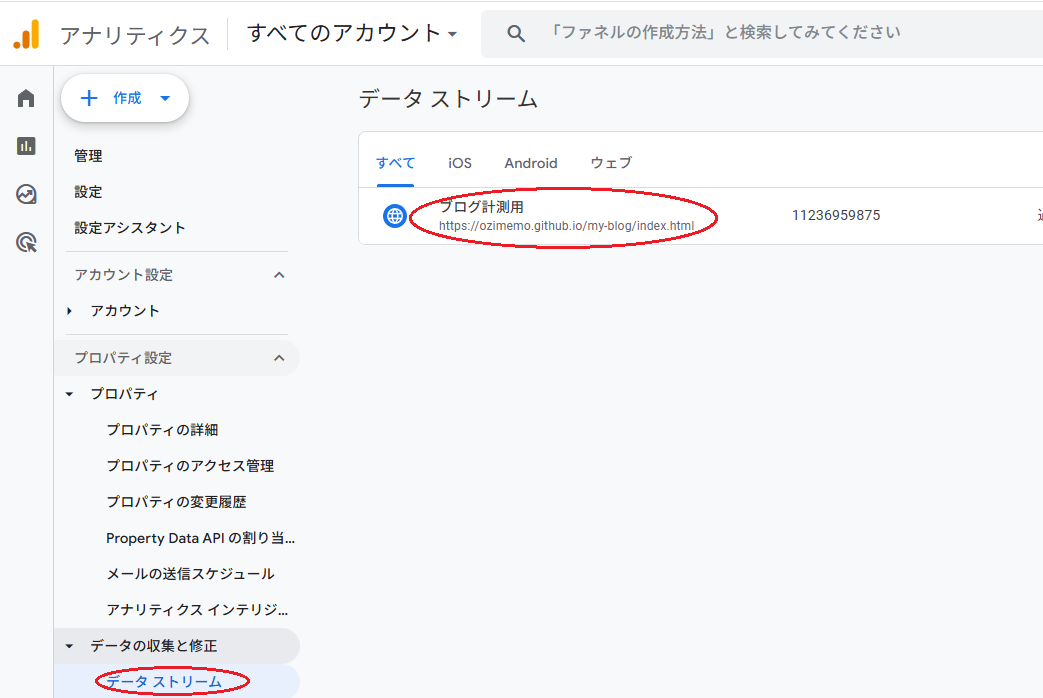Image resolution: width=1043 pixels, height=698 pixels.
Task: Click the stream ID 11236959875
Action: click(x=835, y=215)
